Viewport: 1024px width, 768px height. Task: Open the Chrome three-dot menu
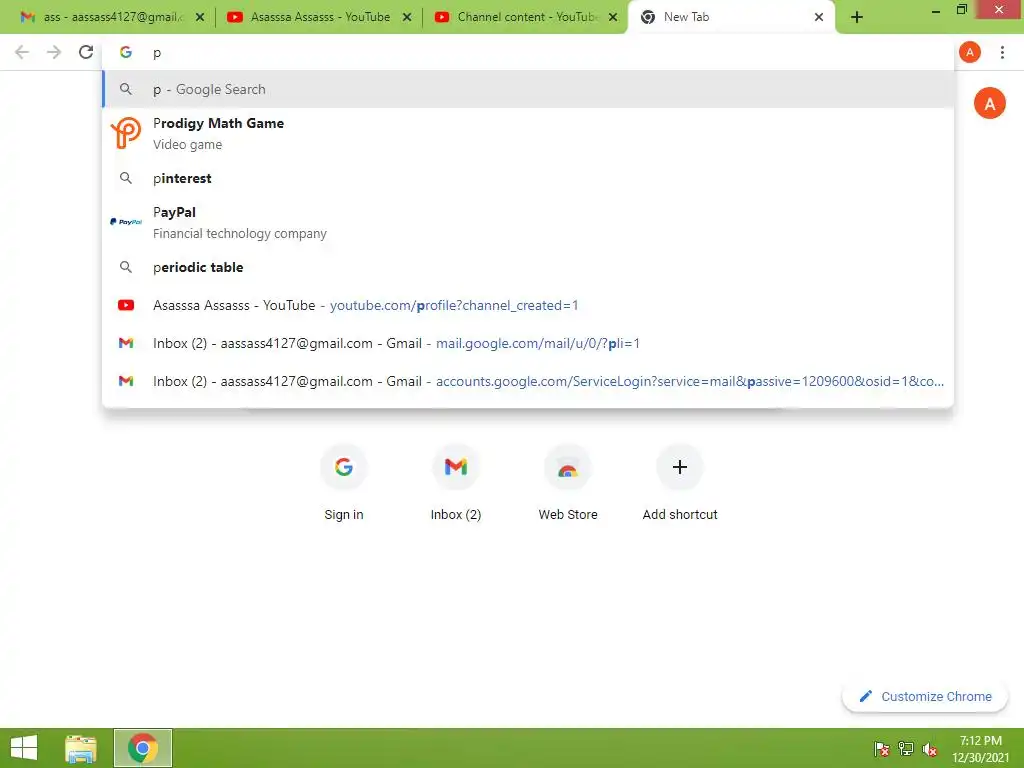pos(1002,52)
